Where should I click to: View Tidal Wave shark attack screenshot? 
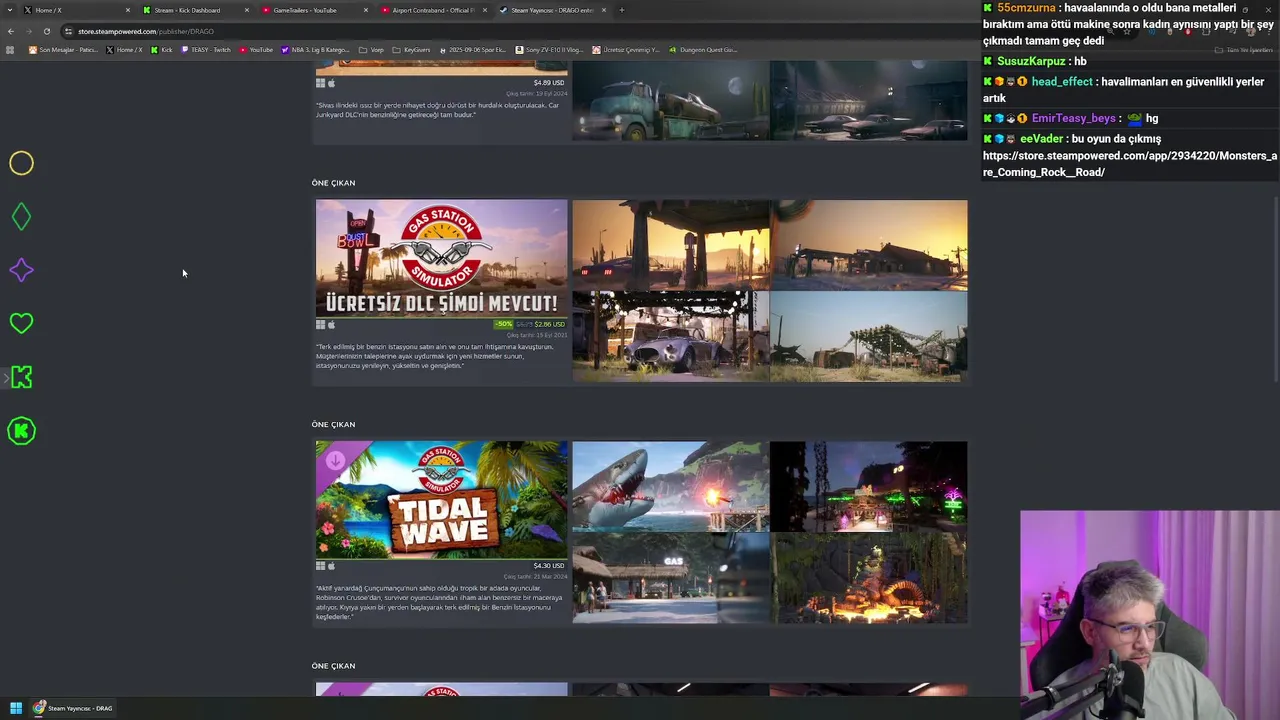tap(670, 486)
